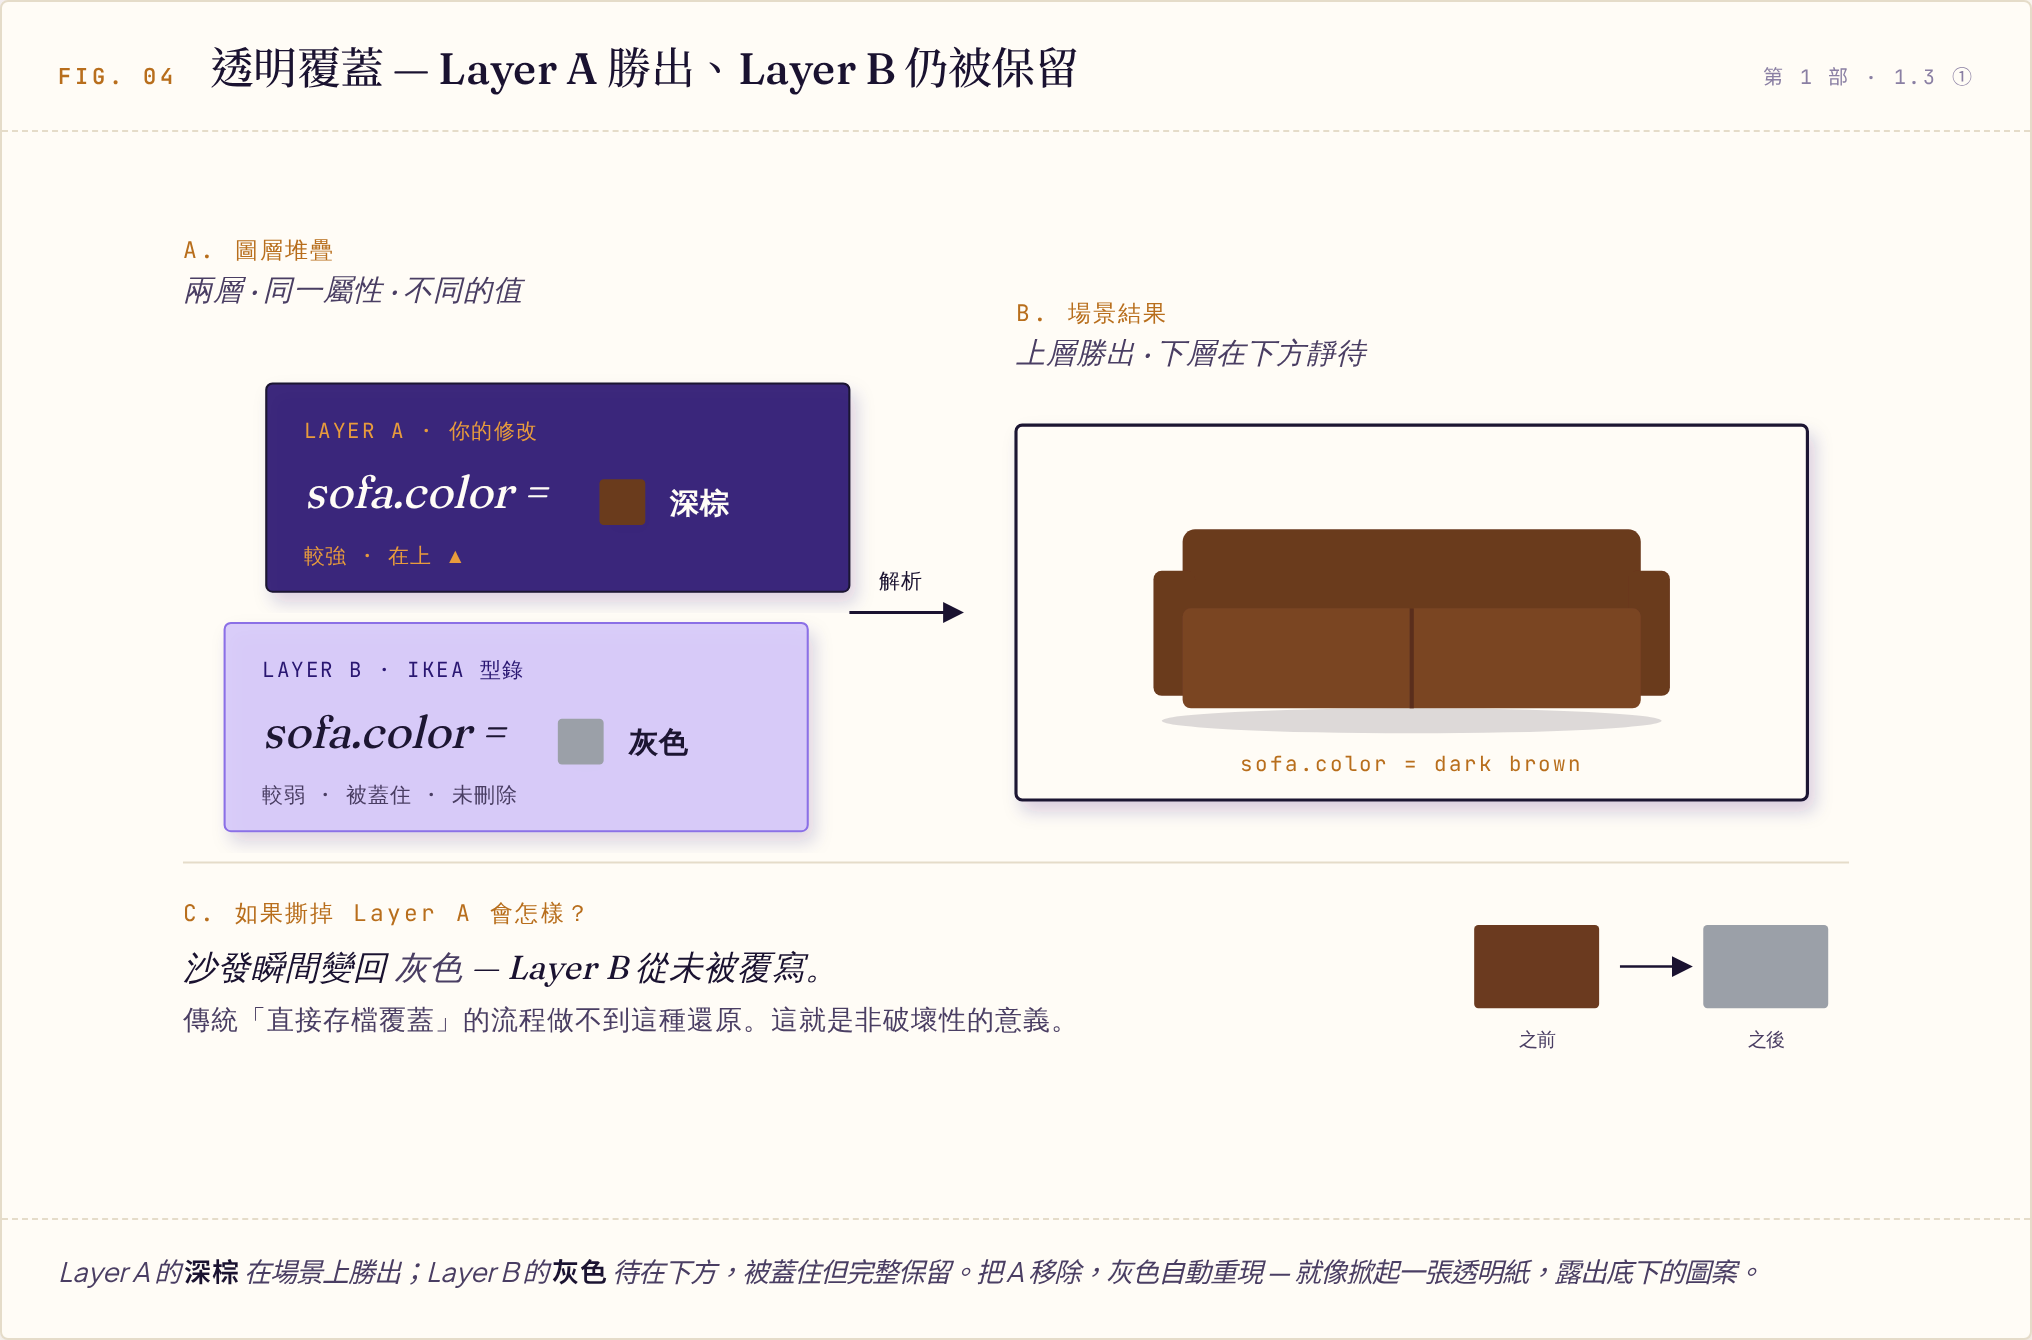
Task: Click the '較弱 · 被蓋住 · 未刪除' note
Action: coord(389,795)
